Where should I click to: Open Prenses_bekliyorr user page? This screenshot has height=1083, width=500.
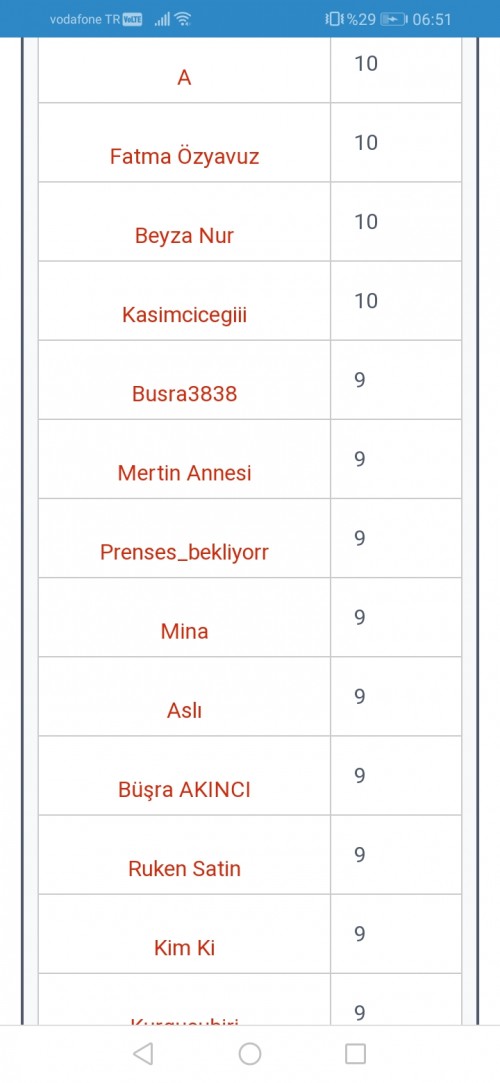point(184,553)
